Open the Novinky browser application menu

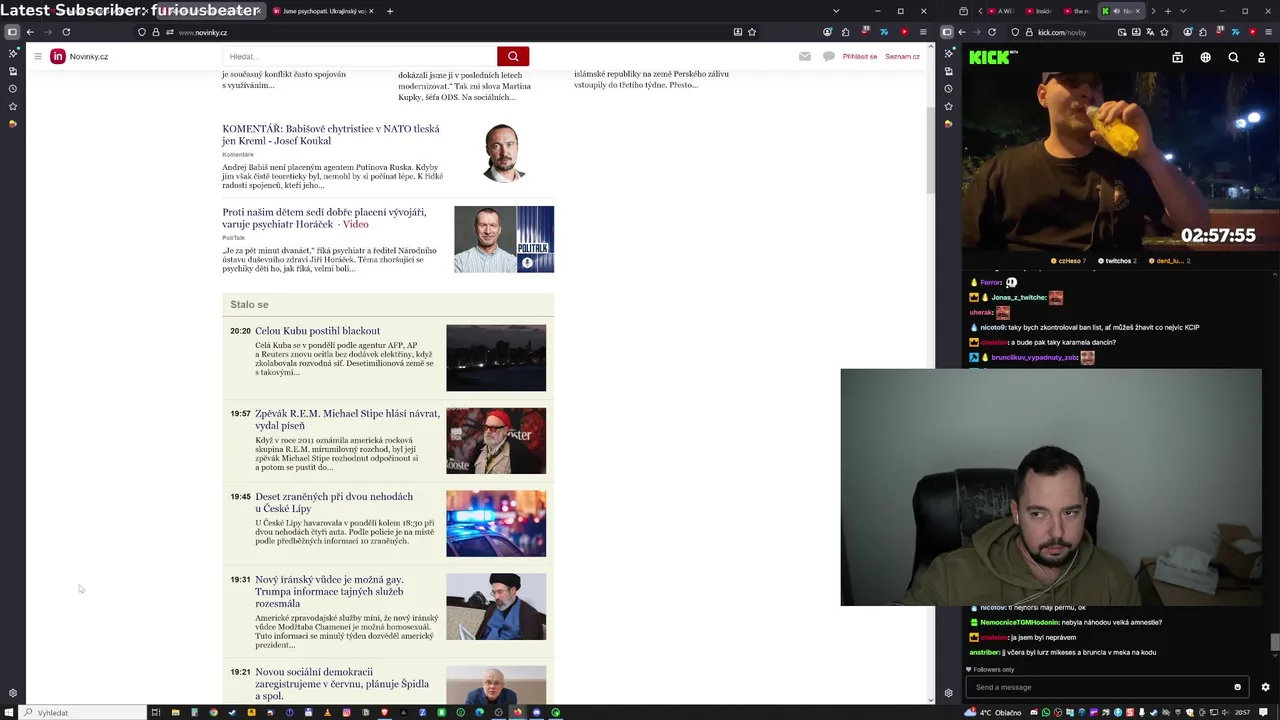pyautogui.click(x=922, y=32)
